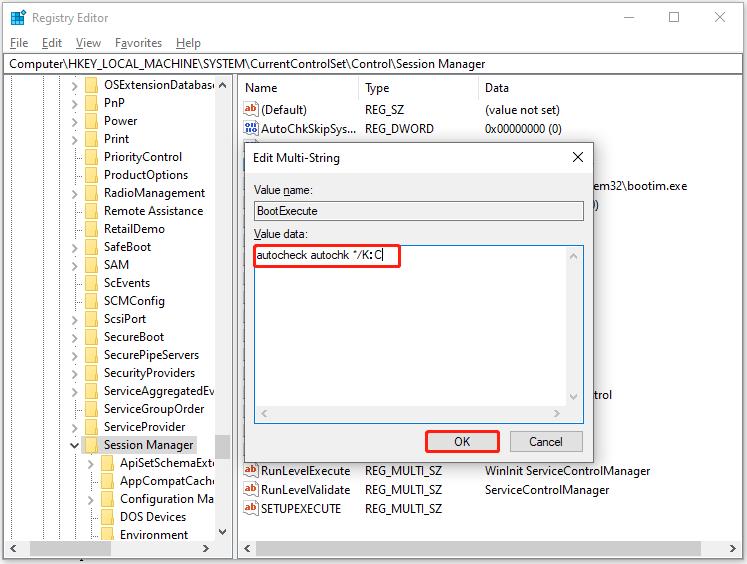747x564 pixels.
Task: Expand the ApiSetSchemaExtensions subkey node
Action: pyautogui.click(x=91, y=463)
